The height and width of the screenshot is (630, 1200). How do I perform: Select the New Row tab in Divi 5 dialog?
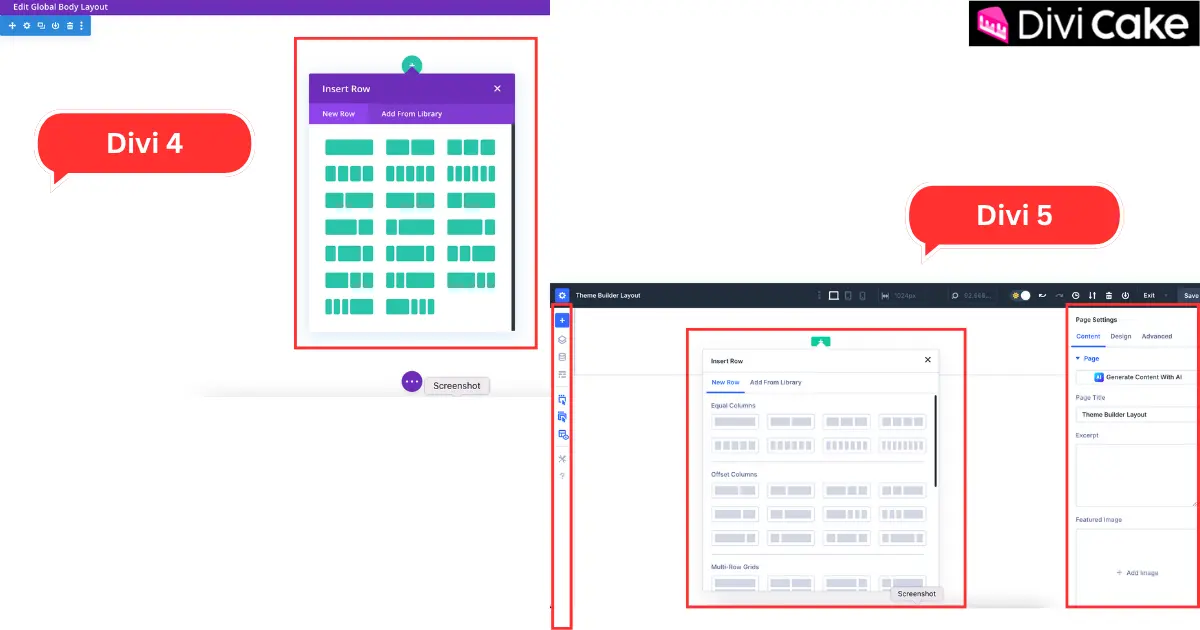coord(725,382)
